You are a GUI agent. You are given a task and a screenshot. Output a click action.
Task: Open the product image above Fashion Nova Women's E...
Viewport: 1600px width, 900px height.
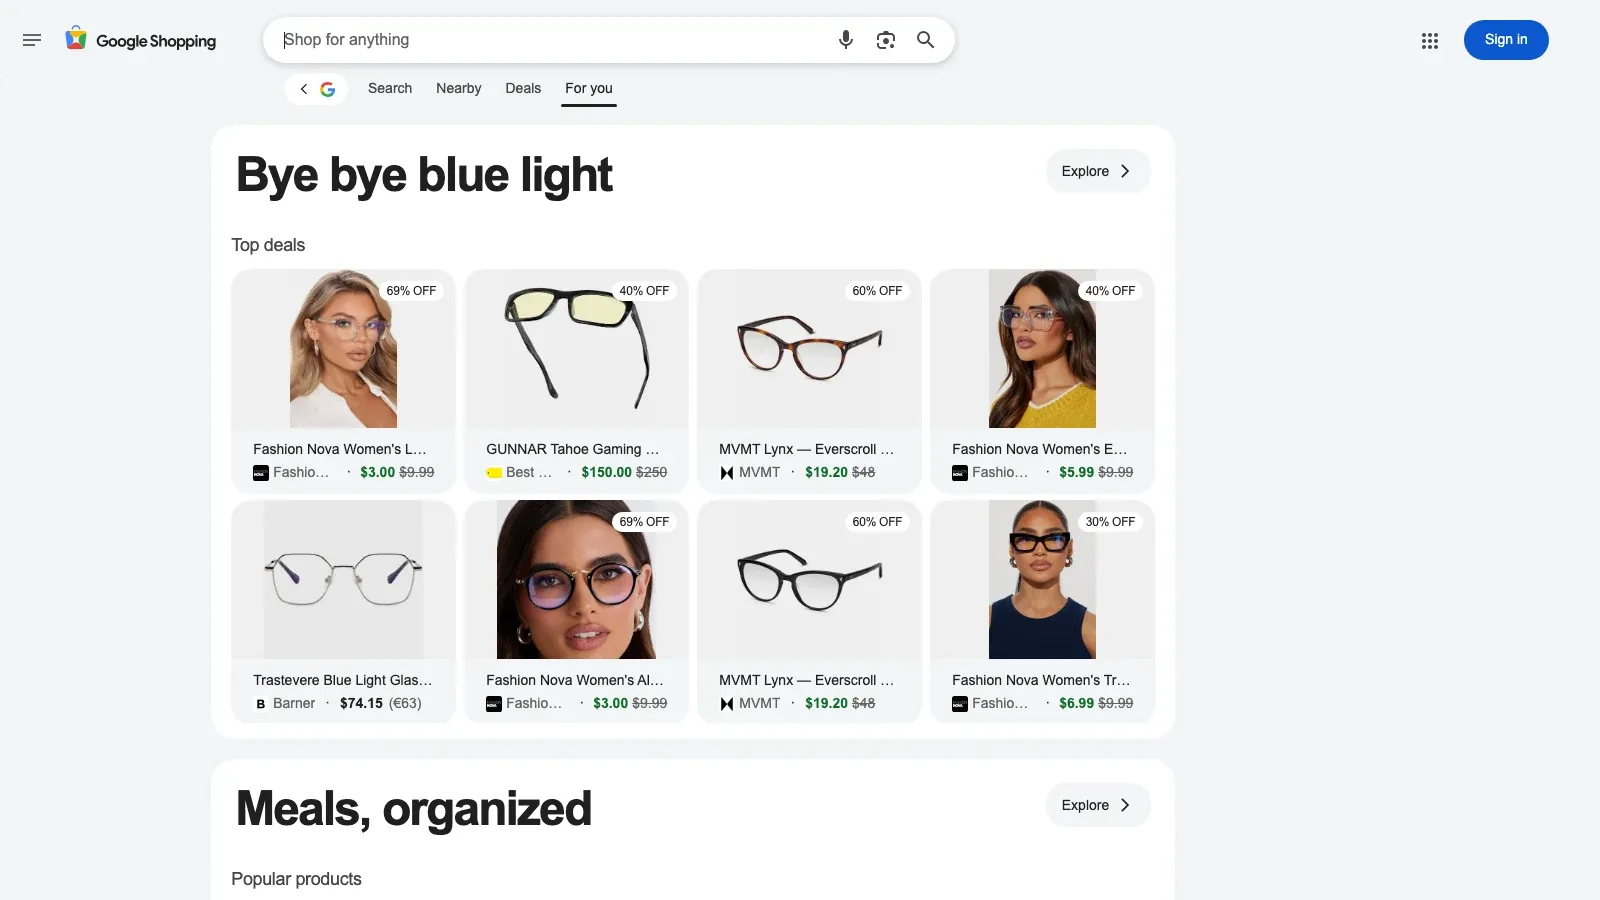click(x=1043, y=349)
